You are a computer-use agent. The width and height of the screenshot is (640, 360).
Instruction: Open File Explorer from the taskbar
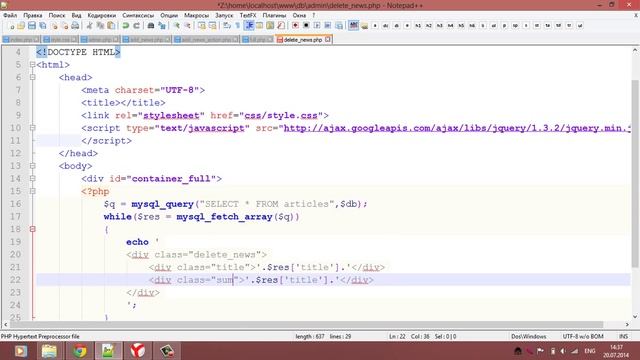point(49,351)
